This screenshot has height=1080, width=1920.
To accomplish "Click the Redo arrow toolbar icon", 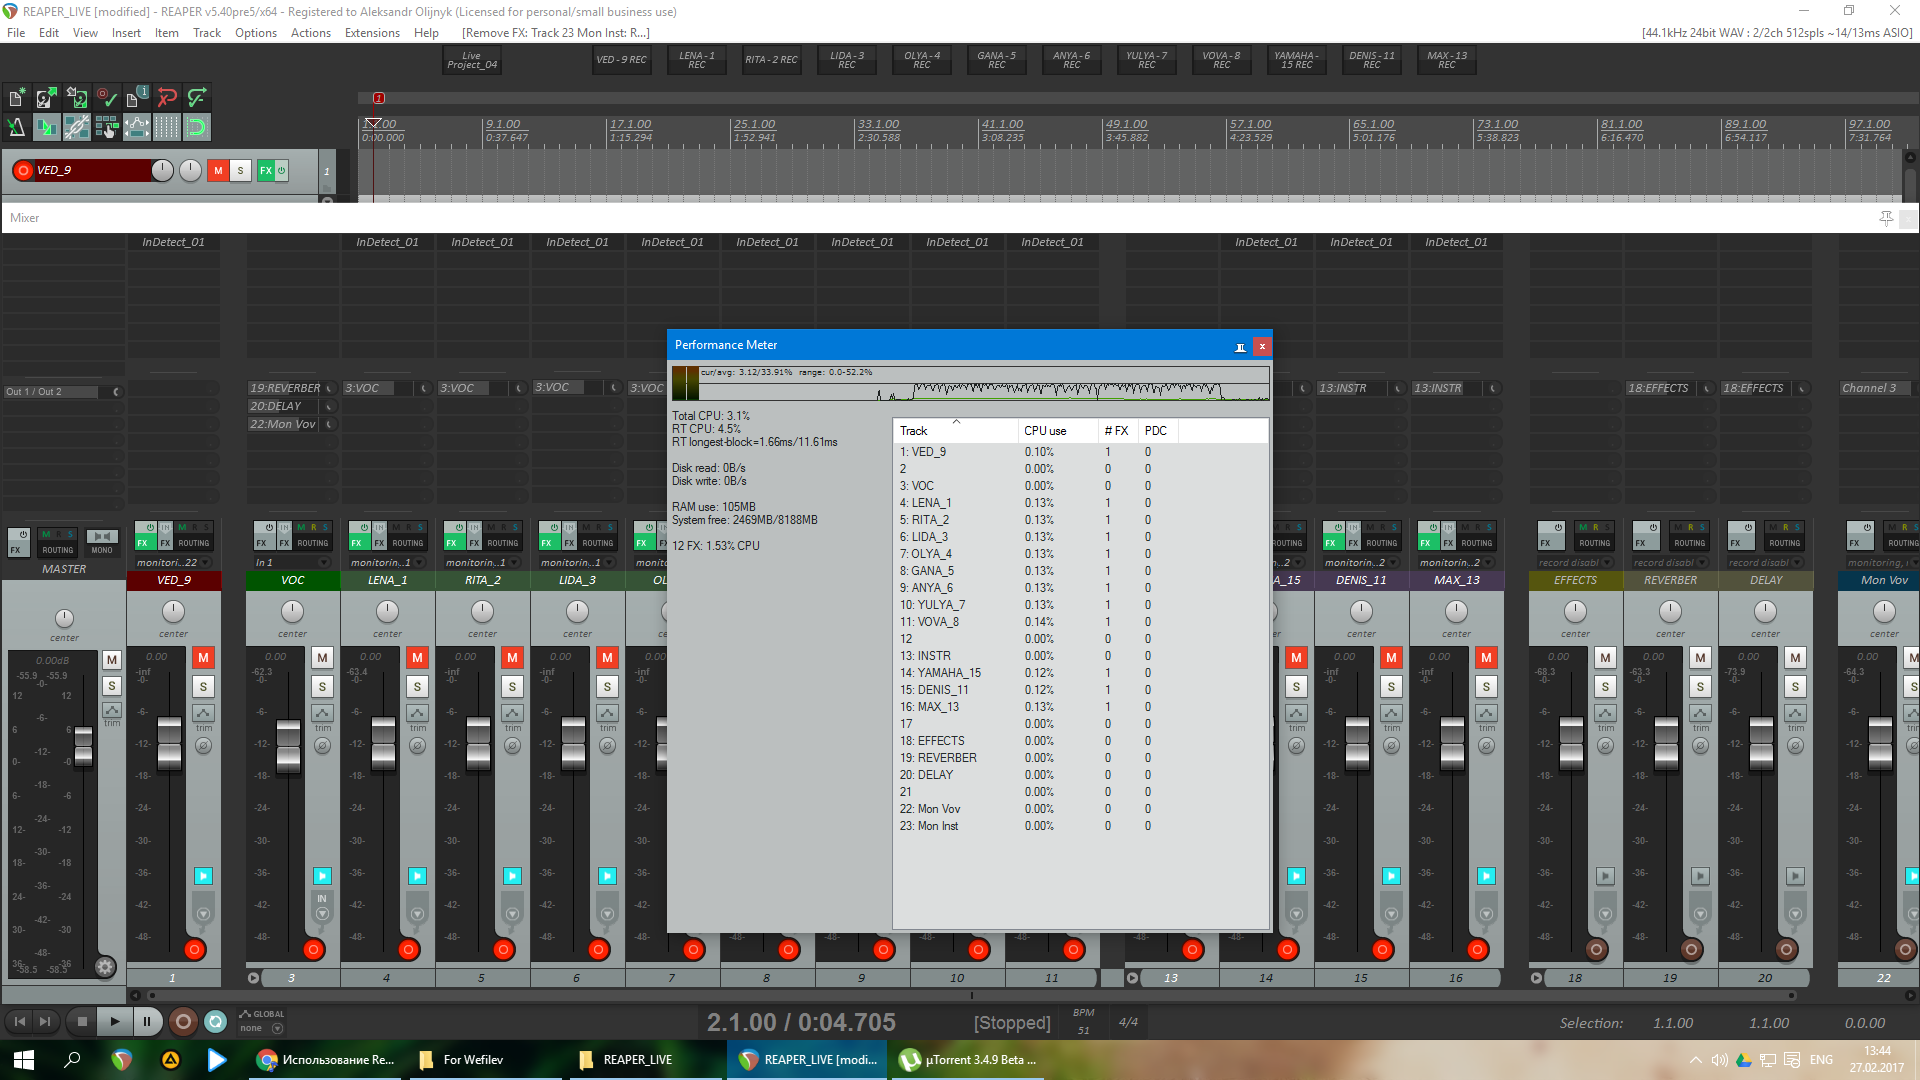I will tap(197, 97).
